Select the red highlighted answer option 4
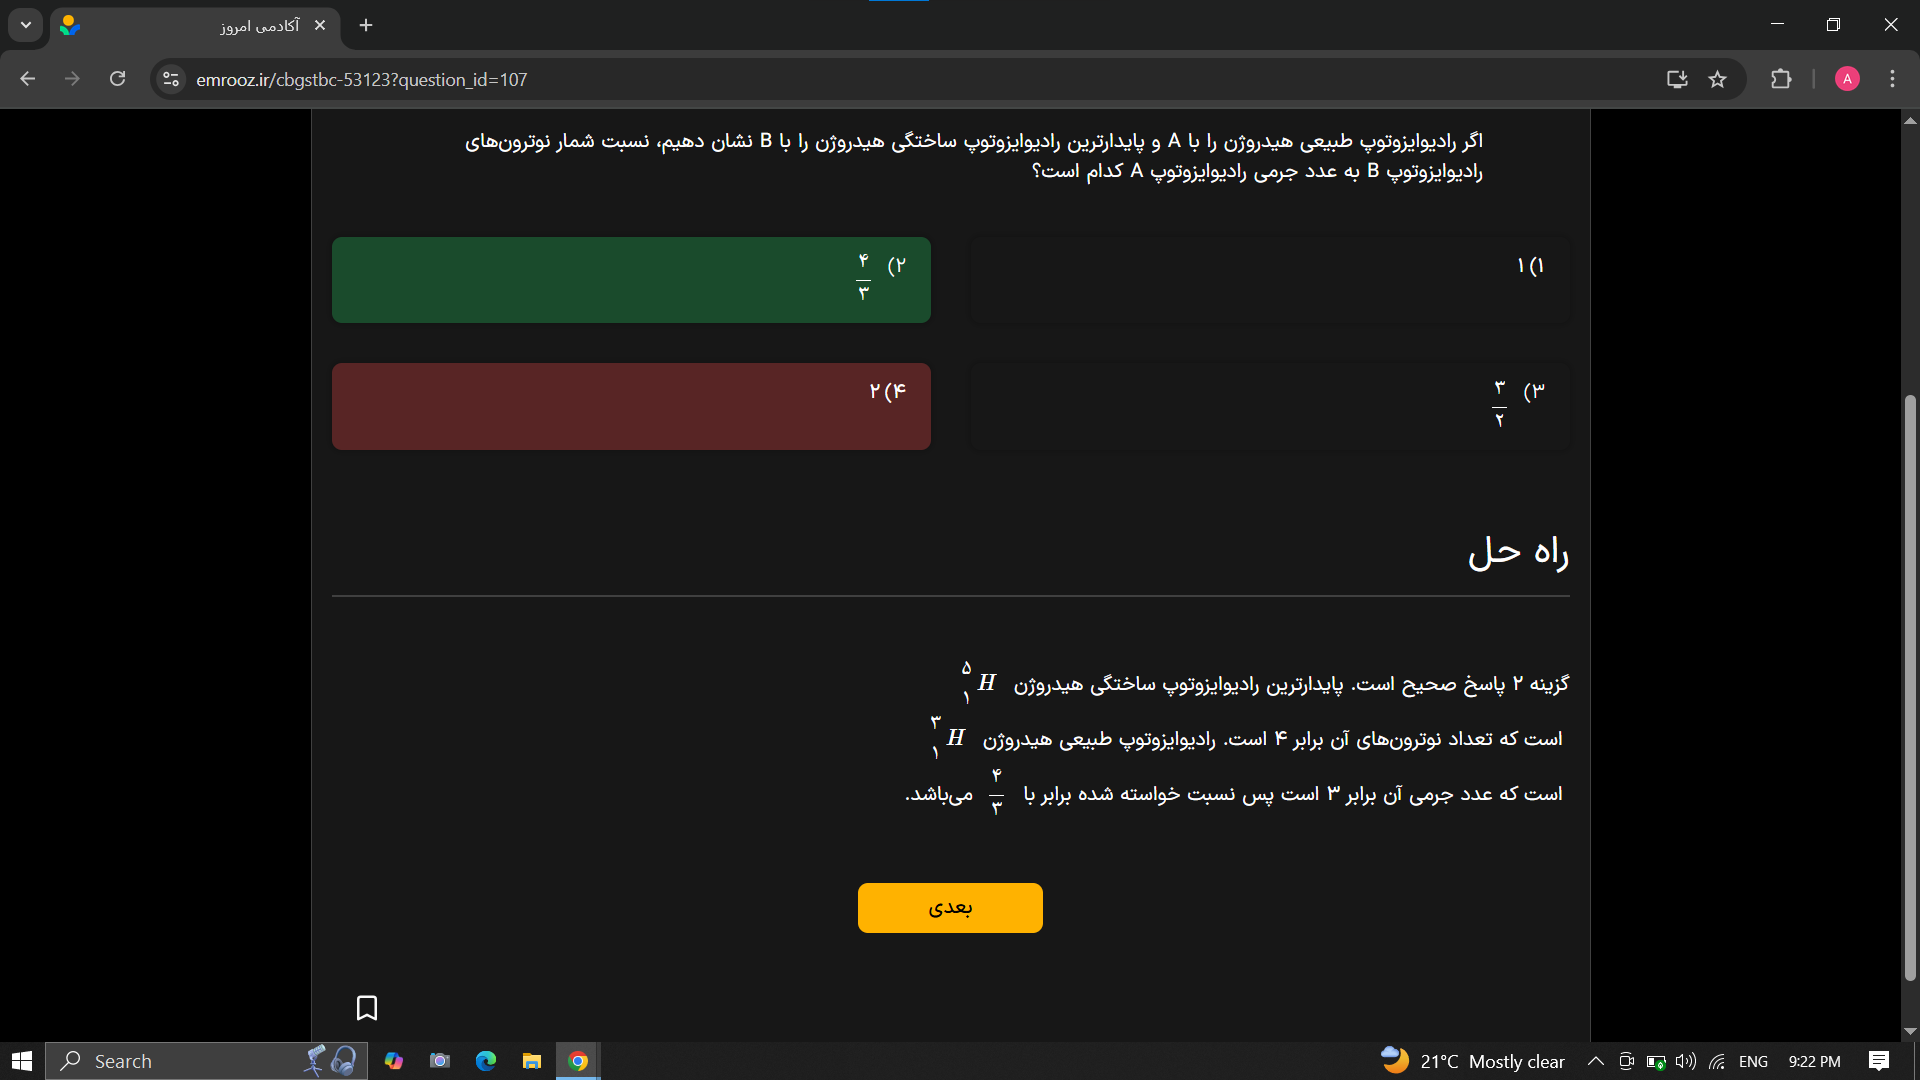 tap(631, 405)
